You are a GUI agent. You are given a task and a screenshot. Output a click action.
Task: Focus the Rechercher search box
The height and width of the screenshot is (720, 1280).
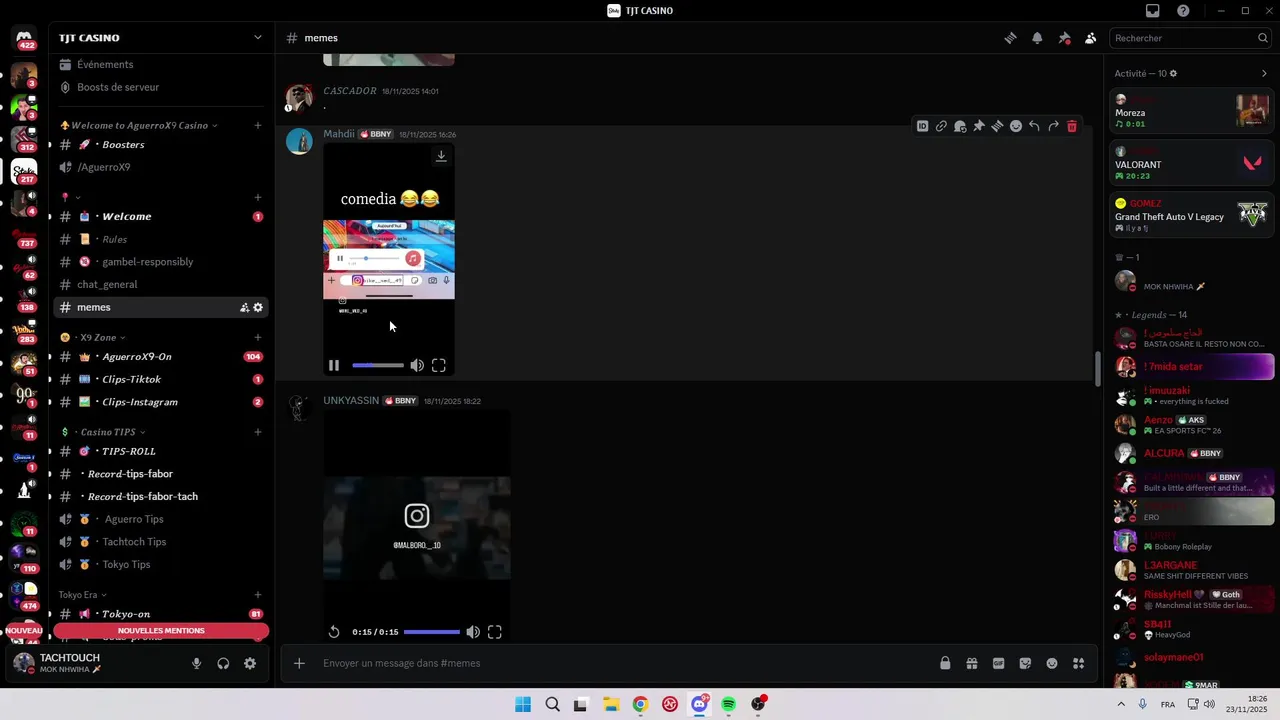coord(1190,38)
